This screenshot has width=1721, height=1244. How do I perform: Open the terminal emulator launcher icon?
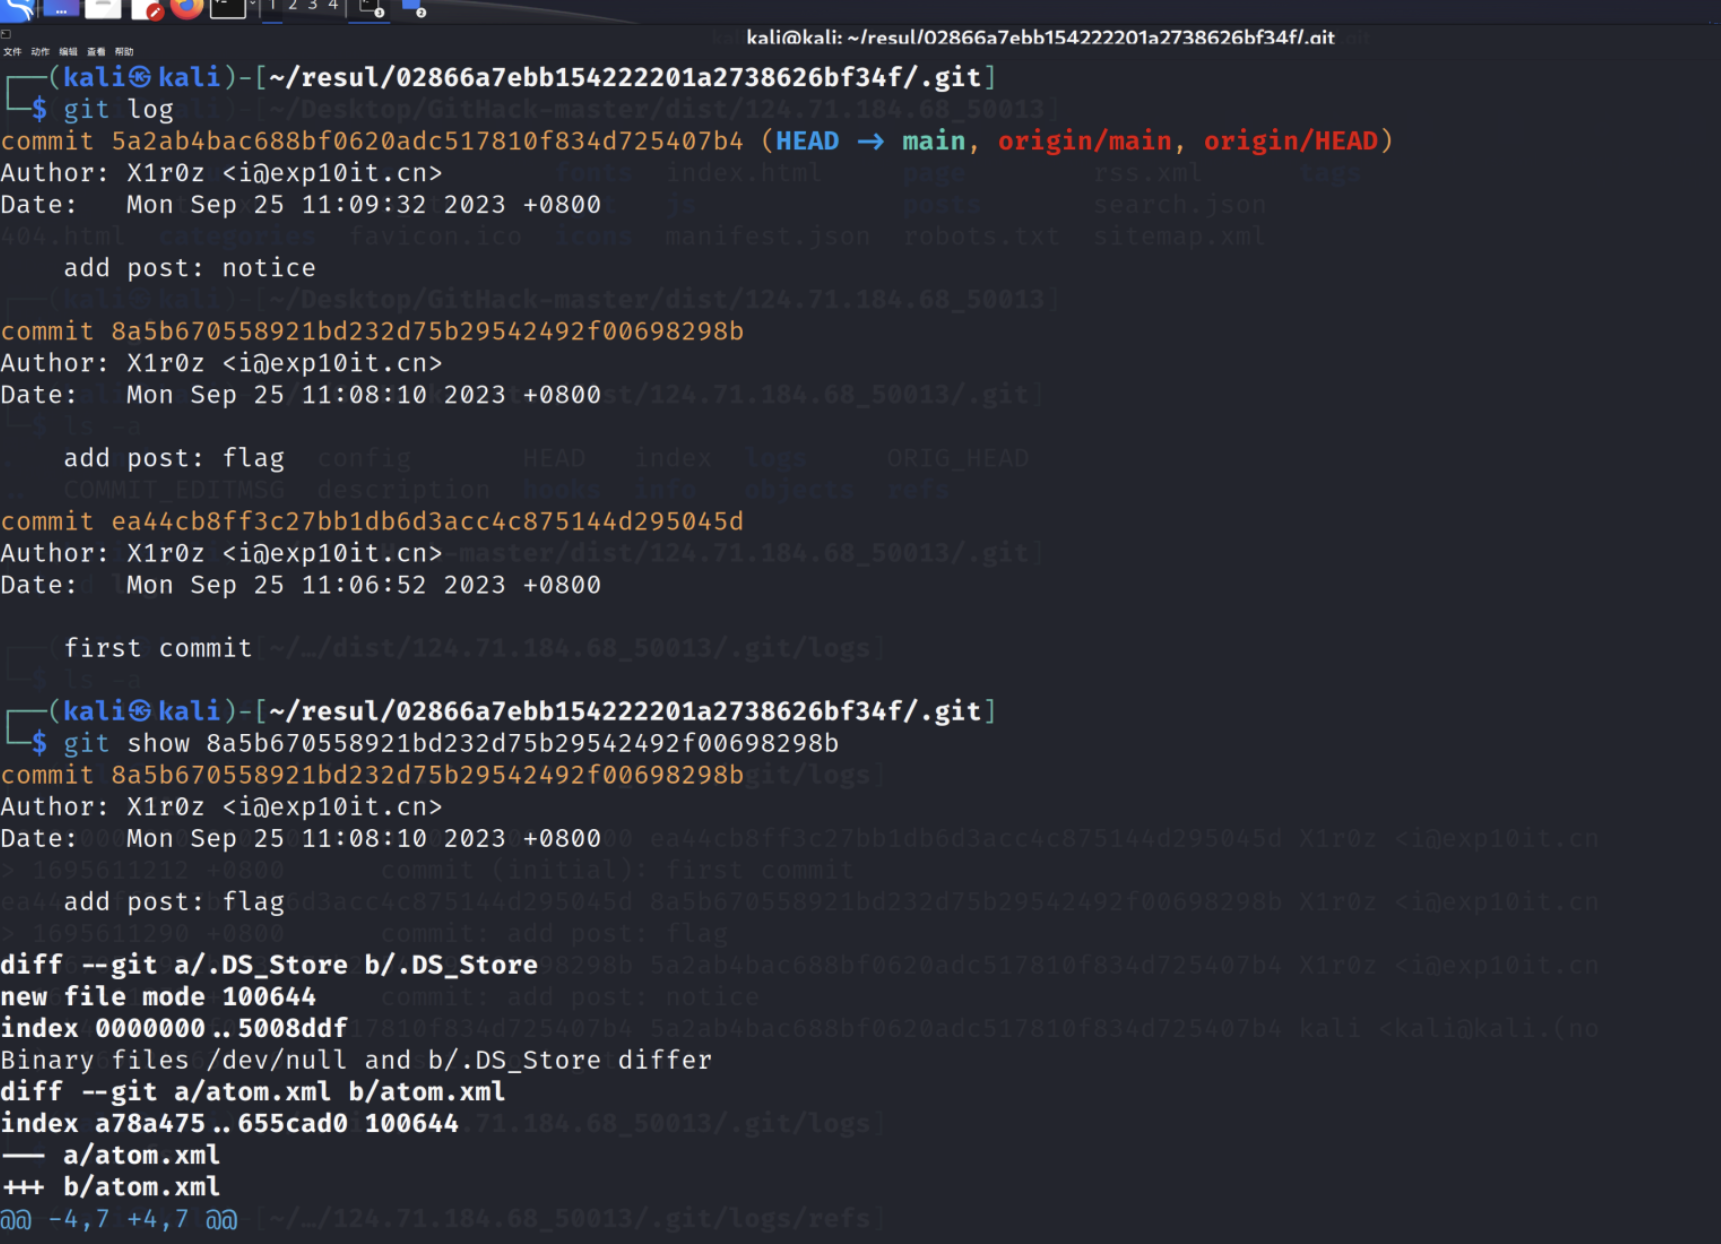[228, 9]
